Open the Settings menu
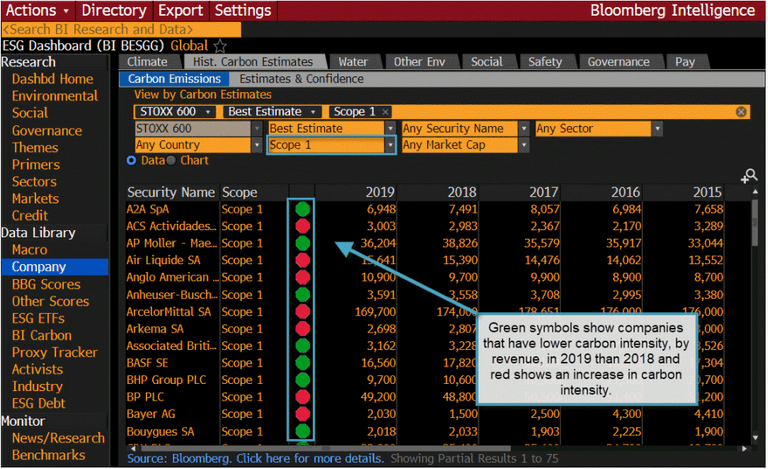768x469 pixels. pyautogui.click(x=243, y=10)
